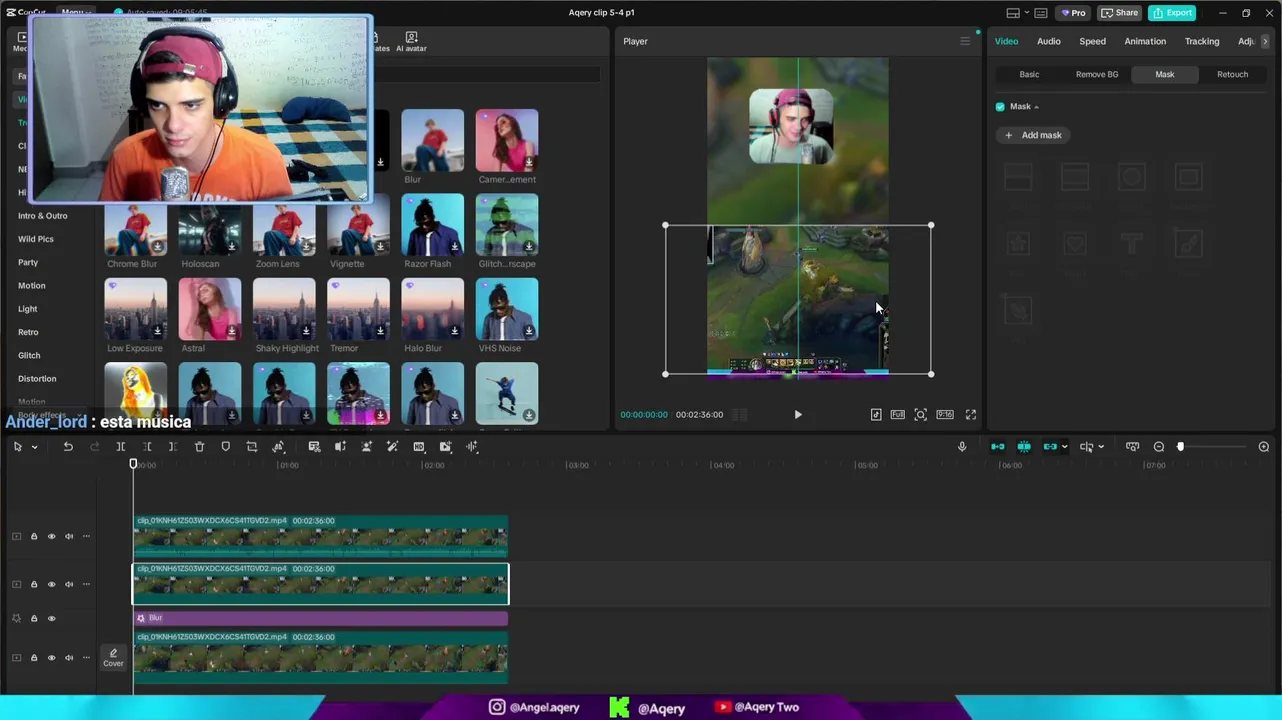Hide the top video track
The image size is (1282, 720).
point(52,536)
